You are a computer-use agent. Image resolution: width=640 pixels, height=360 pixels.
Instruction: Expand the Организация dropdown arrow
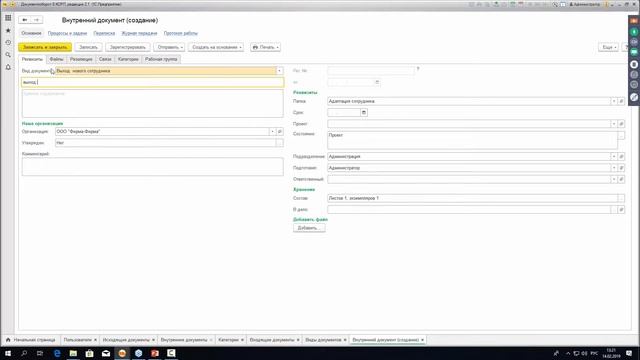tap(272, 131)
